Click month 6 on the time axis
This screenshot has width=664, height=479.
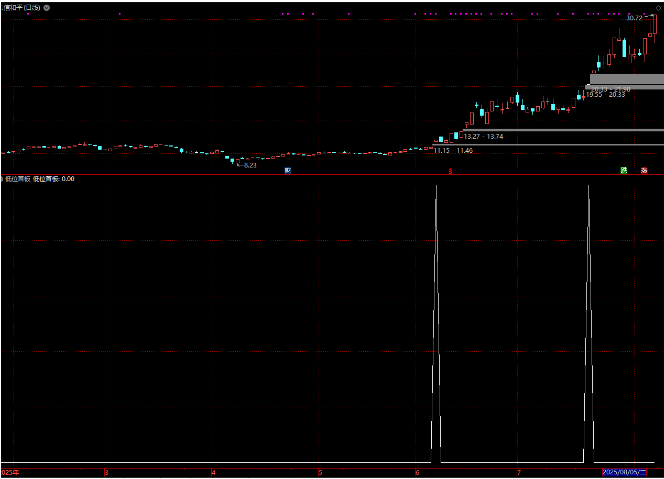tap(416, 471)
